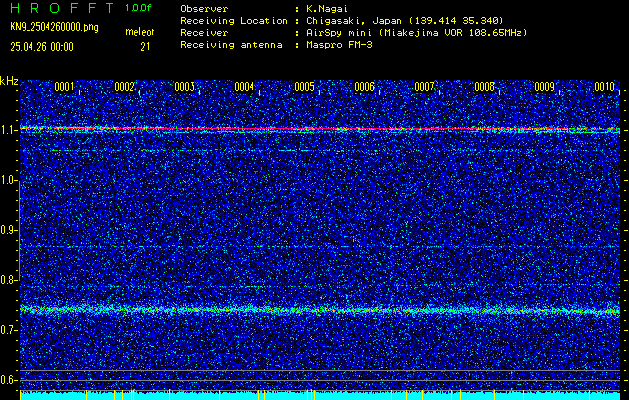The image size is (629, 400).
Task: Click the meteor count label
Action: (140, 32)
